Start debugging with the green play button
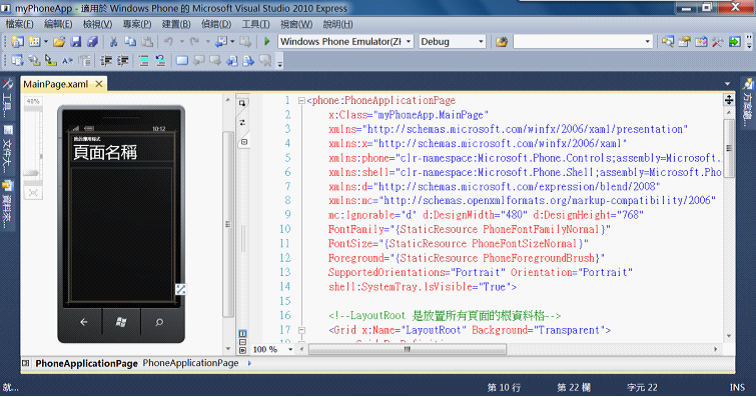The image size is (756, 397). (x=267, y=42)
